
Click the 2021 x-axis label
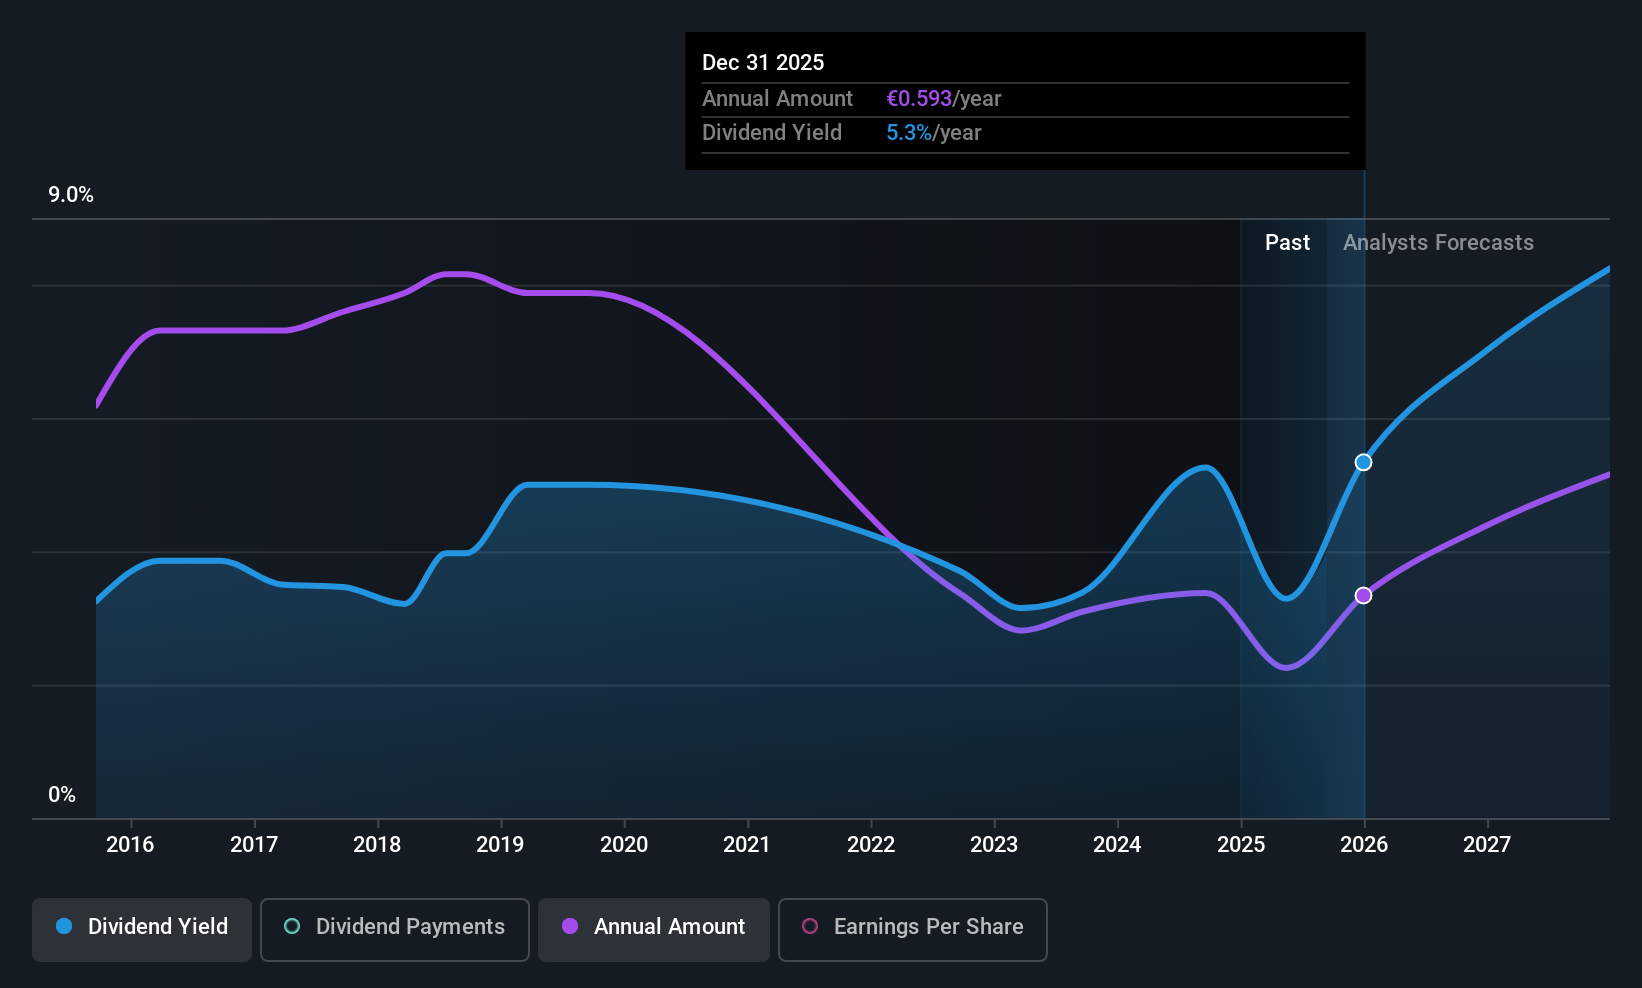pyautogui.click(x=747, y=844)
